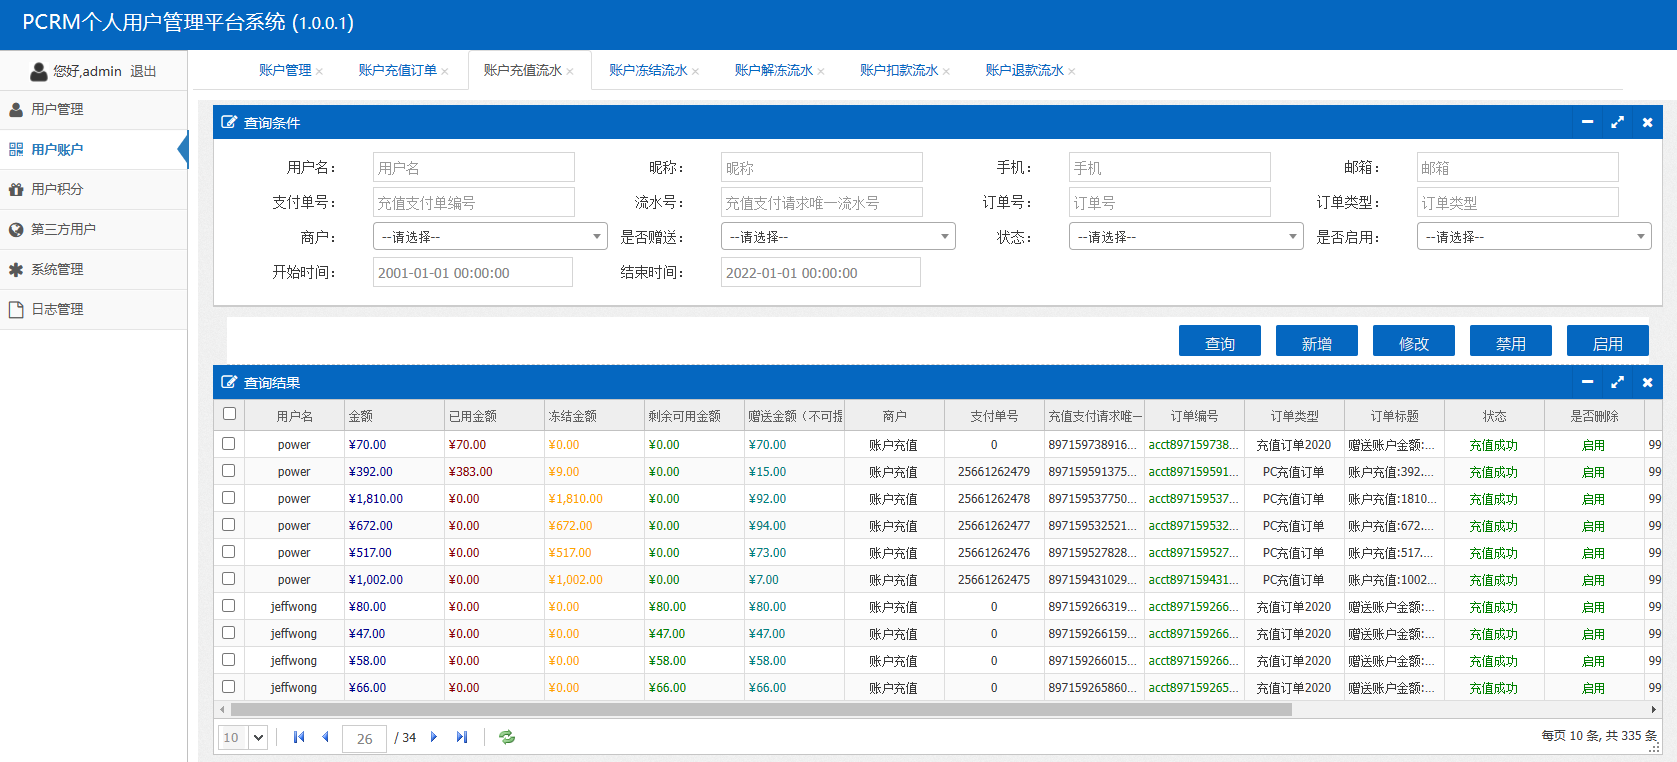Expand 查询结果 panel to fullscreen
Viewport: 1677px width, 762px height.
(x=1617, y=382)
